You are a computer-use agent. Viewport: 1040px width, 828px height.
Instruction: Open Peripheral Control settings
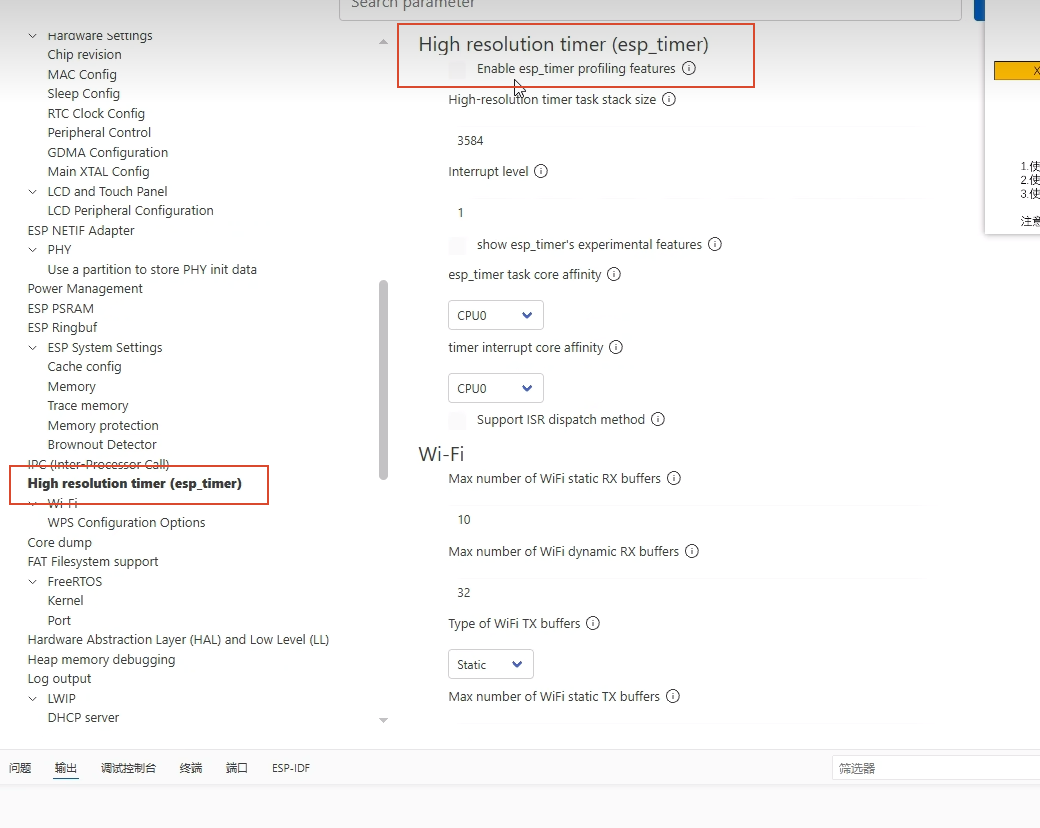[x=99, y=133]
